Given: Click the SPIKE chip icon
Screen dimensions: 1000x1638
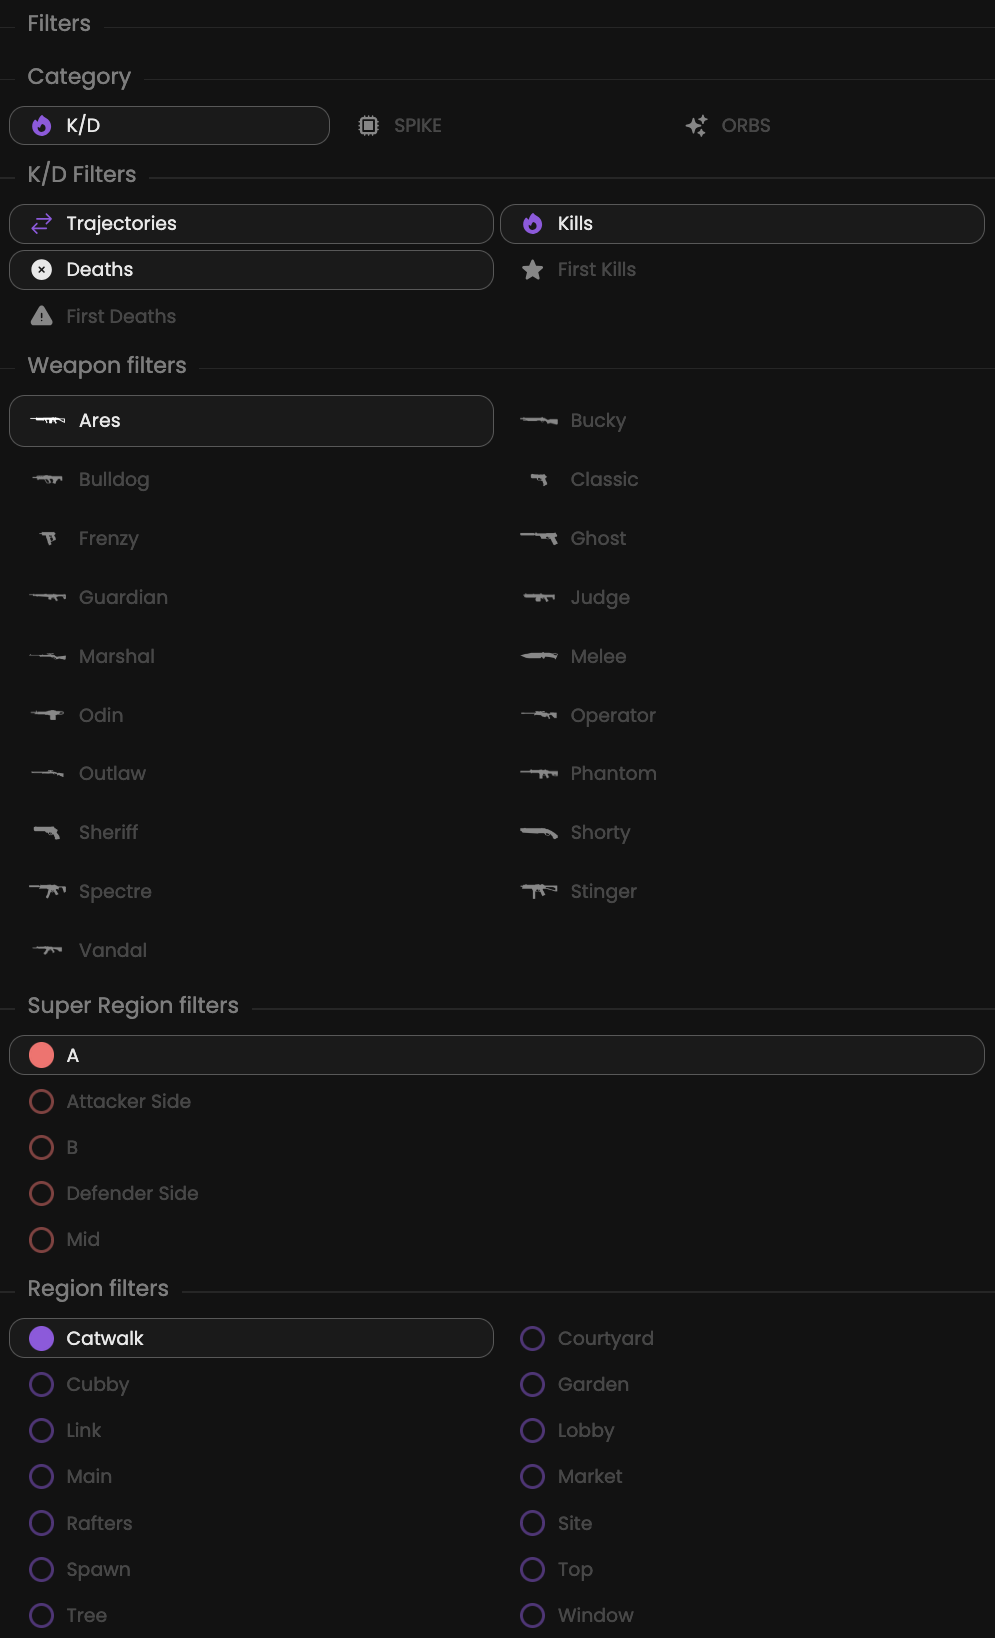Looking at the screenshot, I should [x=369, y=125].
